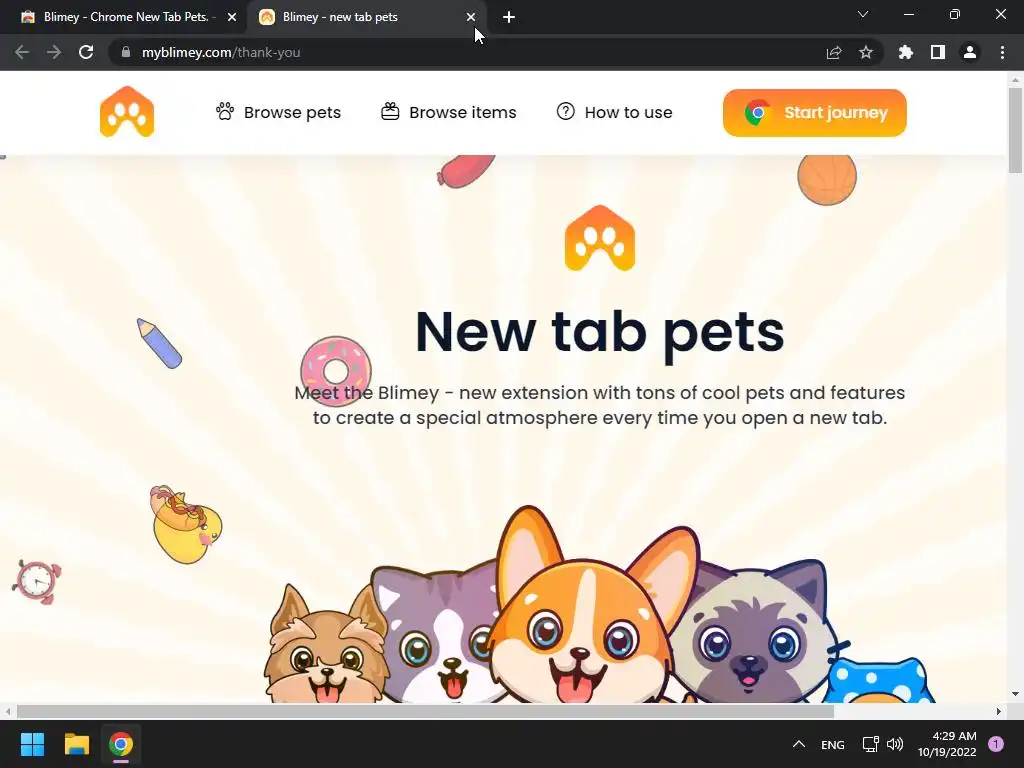Open Browse pets menu link
Viewport: 1024px width, 768px height.
pos(278,112)
